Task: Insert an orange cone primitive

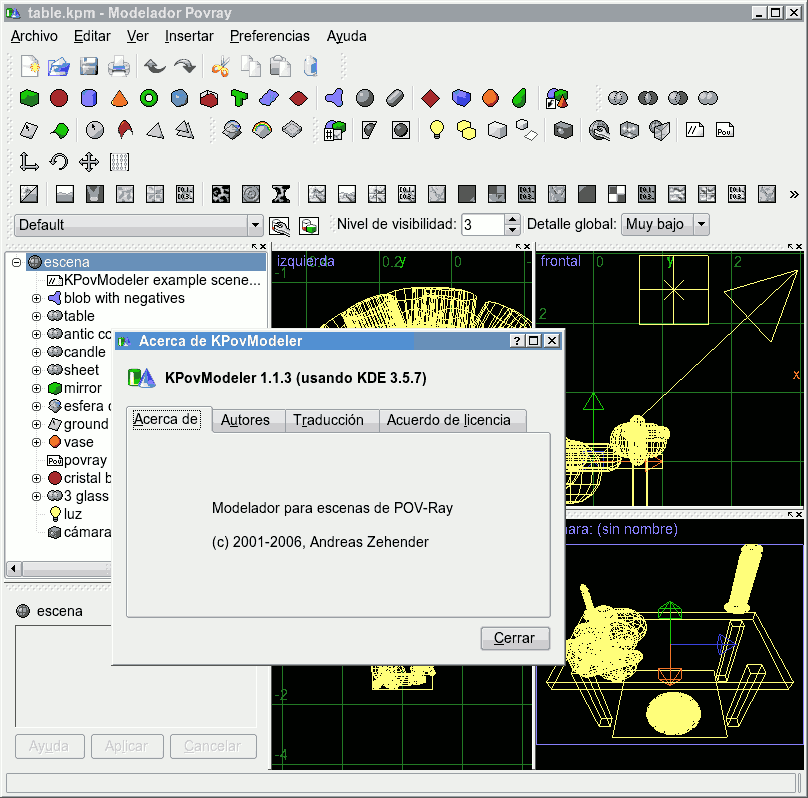Action: (119, 98)
